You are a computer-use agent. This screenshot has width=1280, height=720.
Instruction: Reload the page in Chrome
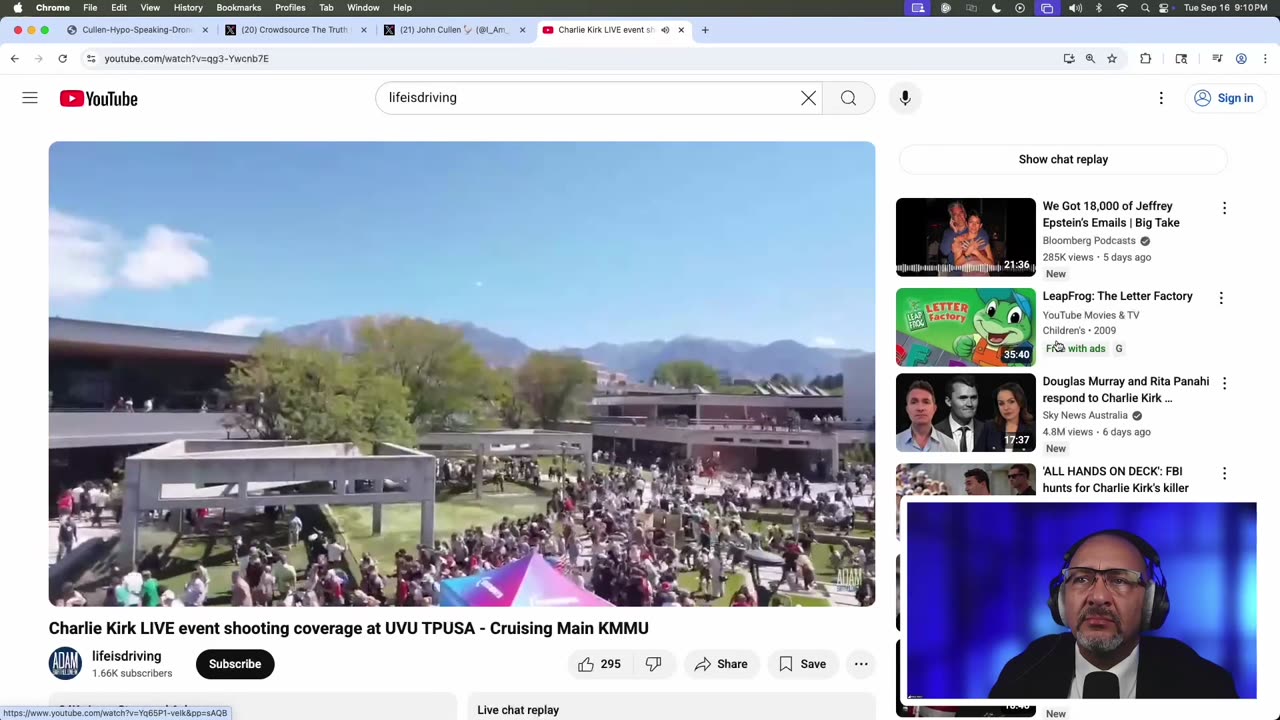(x=62, y=59)
